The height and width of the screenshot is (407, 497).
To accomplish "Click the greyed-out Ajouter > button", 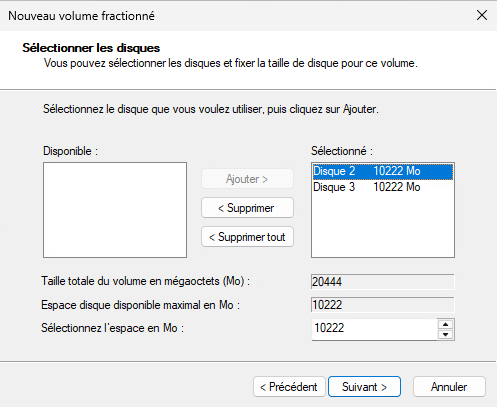I will click(x=247, y=179).
